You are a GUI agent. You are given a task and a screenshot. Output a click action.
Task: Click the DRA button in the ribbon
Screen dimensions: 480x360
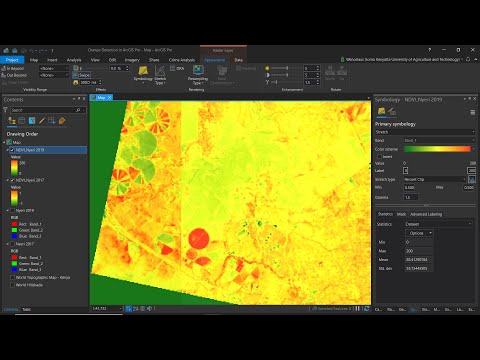tap(177, 68)
